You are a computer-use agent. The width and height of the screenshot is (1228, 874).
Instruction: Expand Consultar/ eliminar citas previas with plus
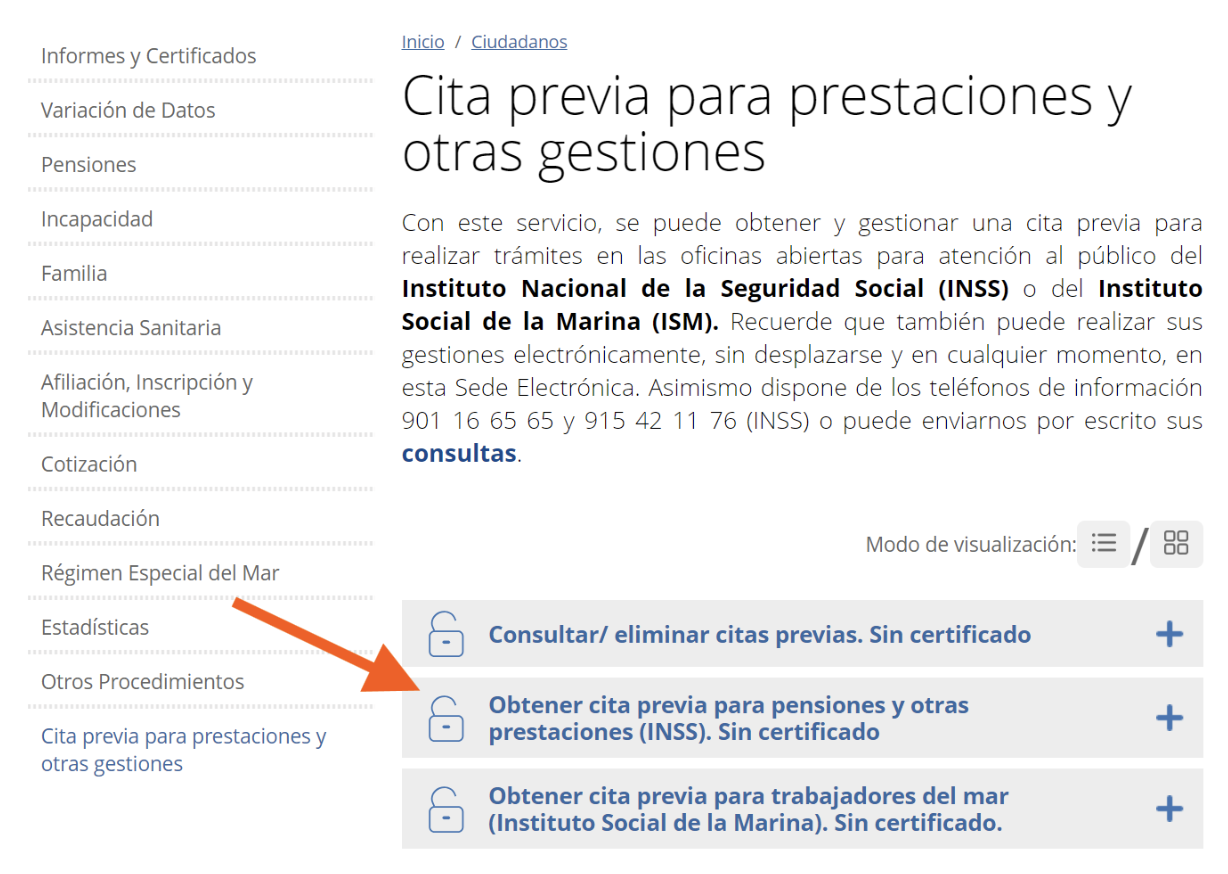[x=1169, y=634]
